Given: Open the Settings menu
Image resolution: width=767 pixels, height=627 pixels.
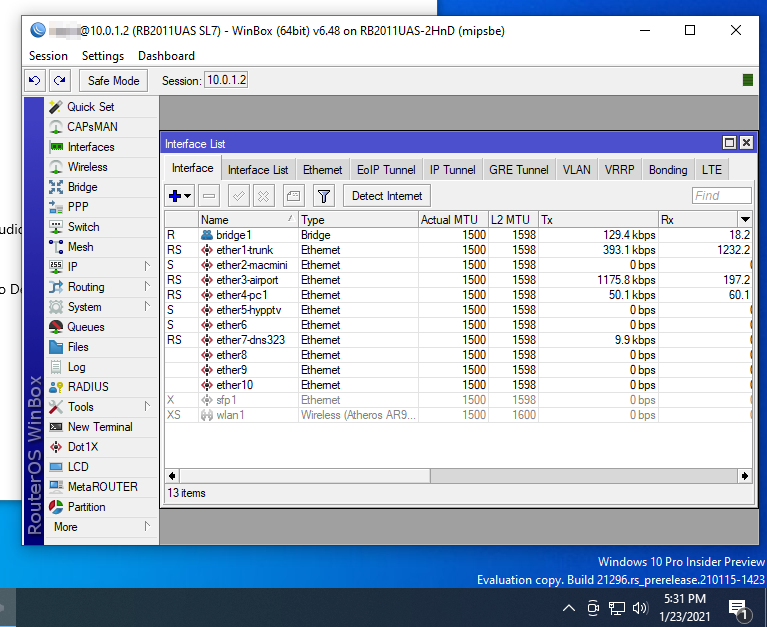Looking at the screenshot, I should click(103, 56).
